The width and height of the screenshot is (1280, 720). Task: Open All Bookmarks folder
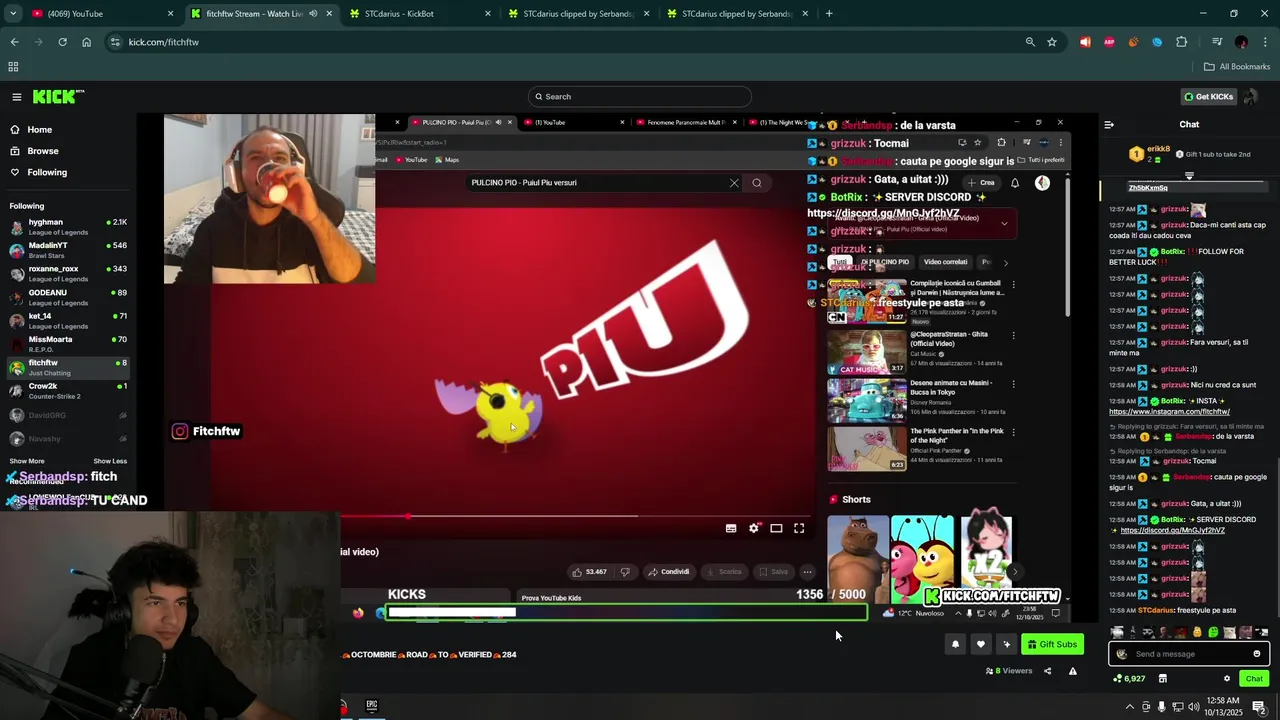coord(1237,67)
